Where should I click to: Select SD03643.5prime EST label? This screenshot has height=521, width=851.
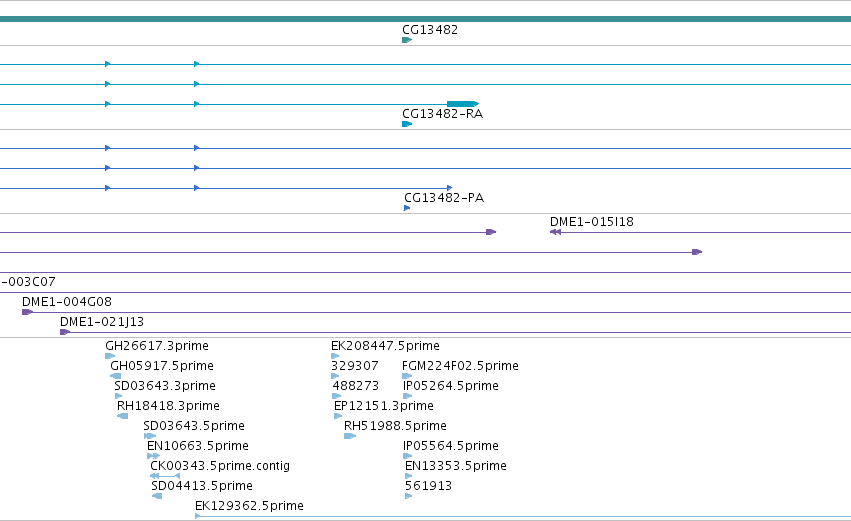point(194,426)
